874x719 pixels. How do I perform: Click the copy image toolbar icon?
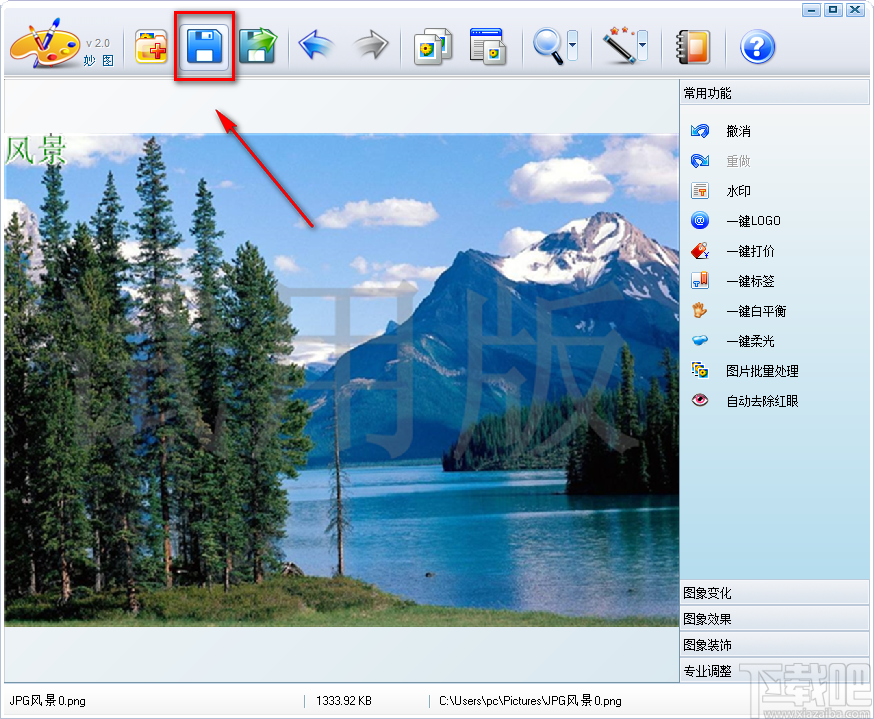432,45
